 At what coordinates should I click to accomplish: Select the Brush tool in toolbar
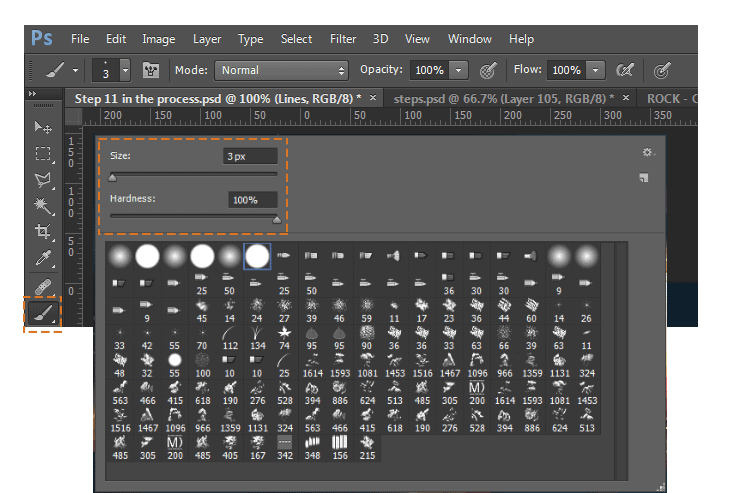(x=43, y=314)
